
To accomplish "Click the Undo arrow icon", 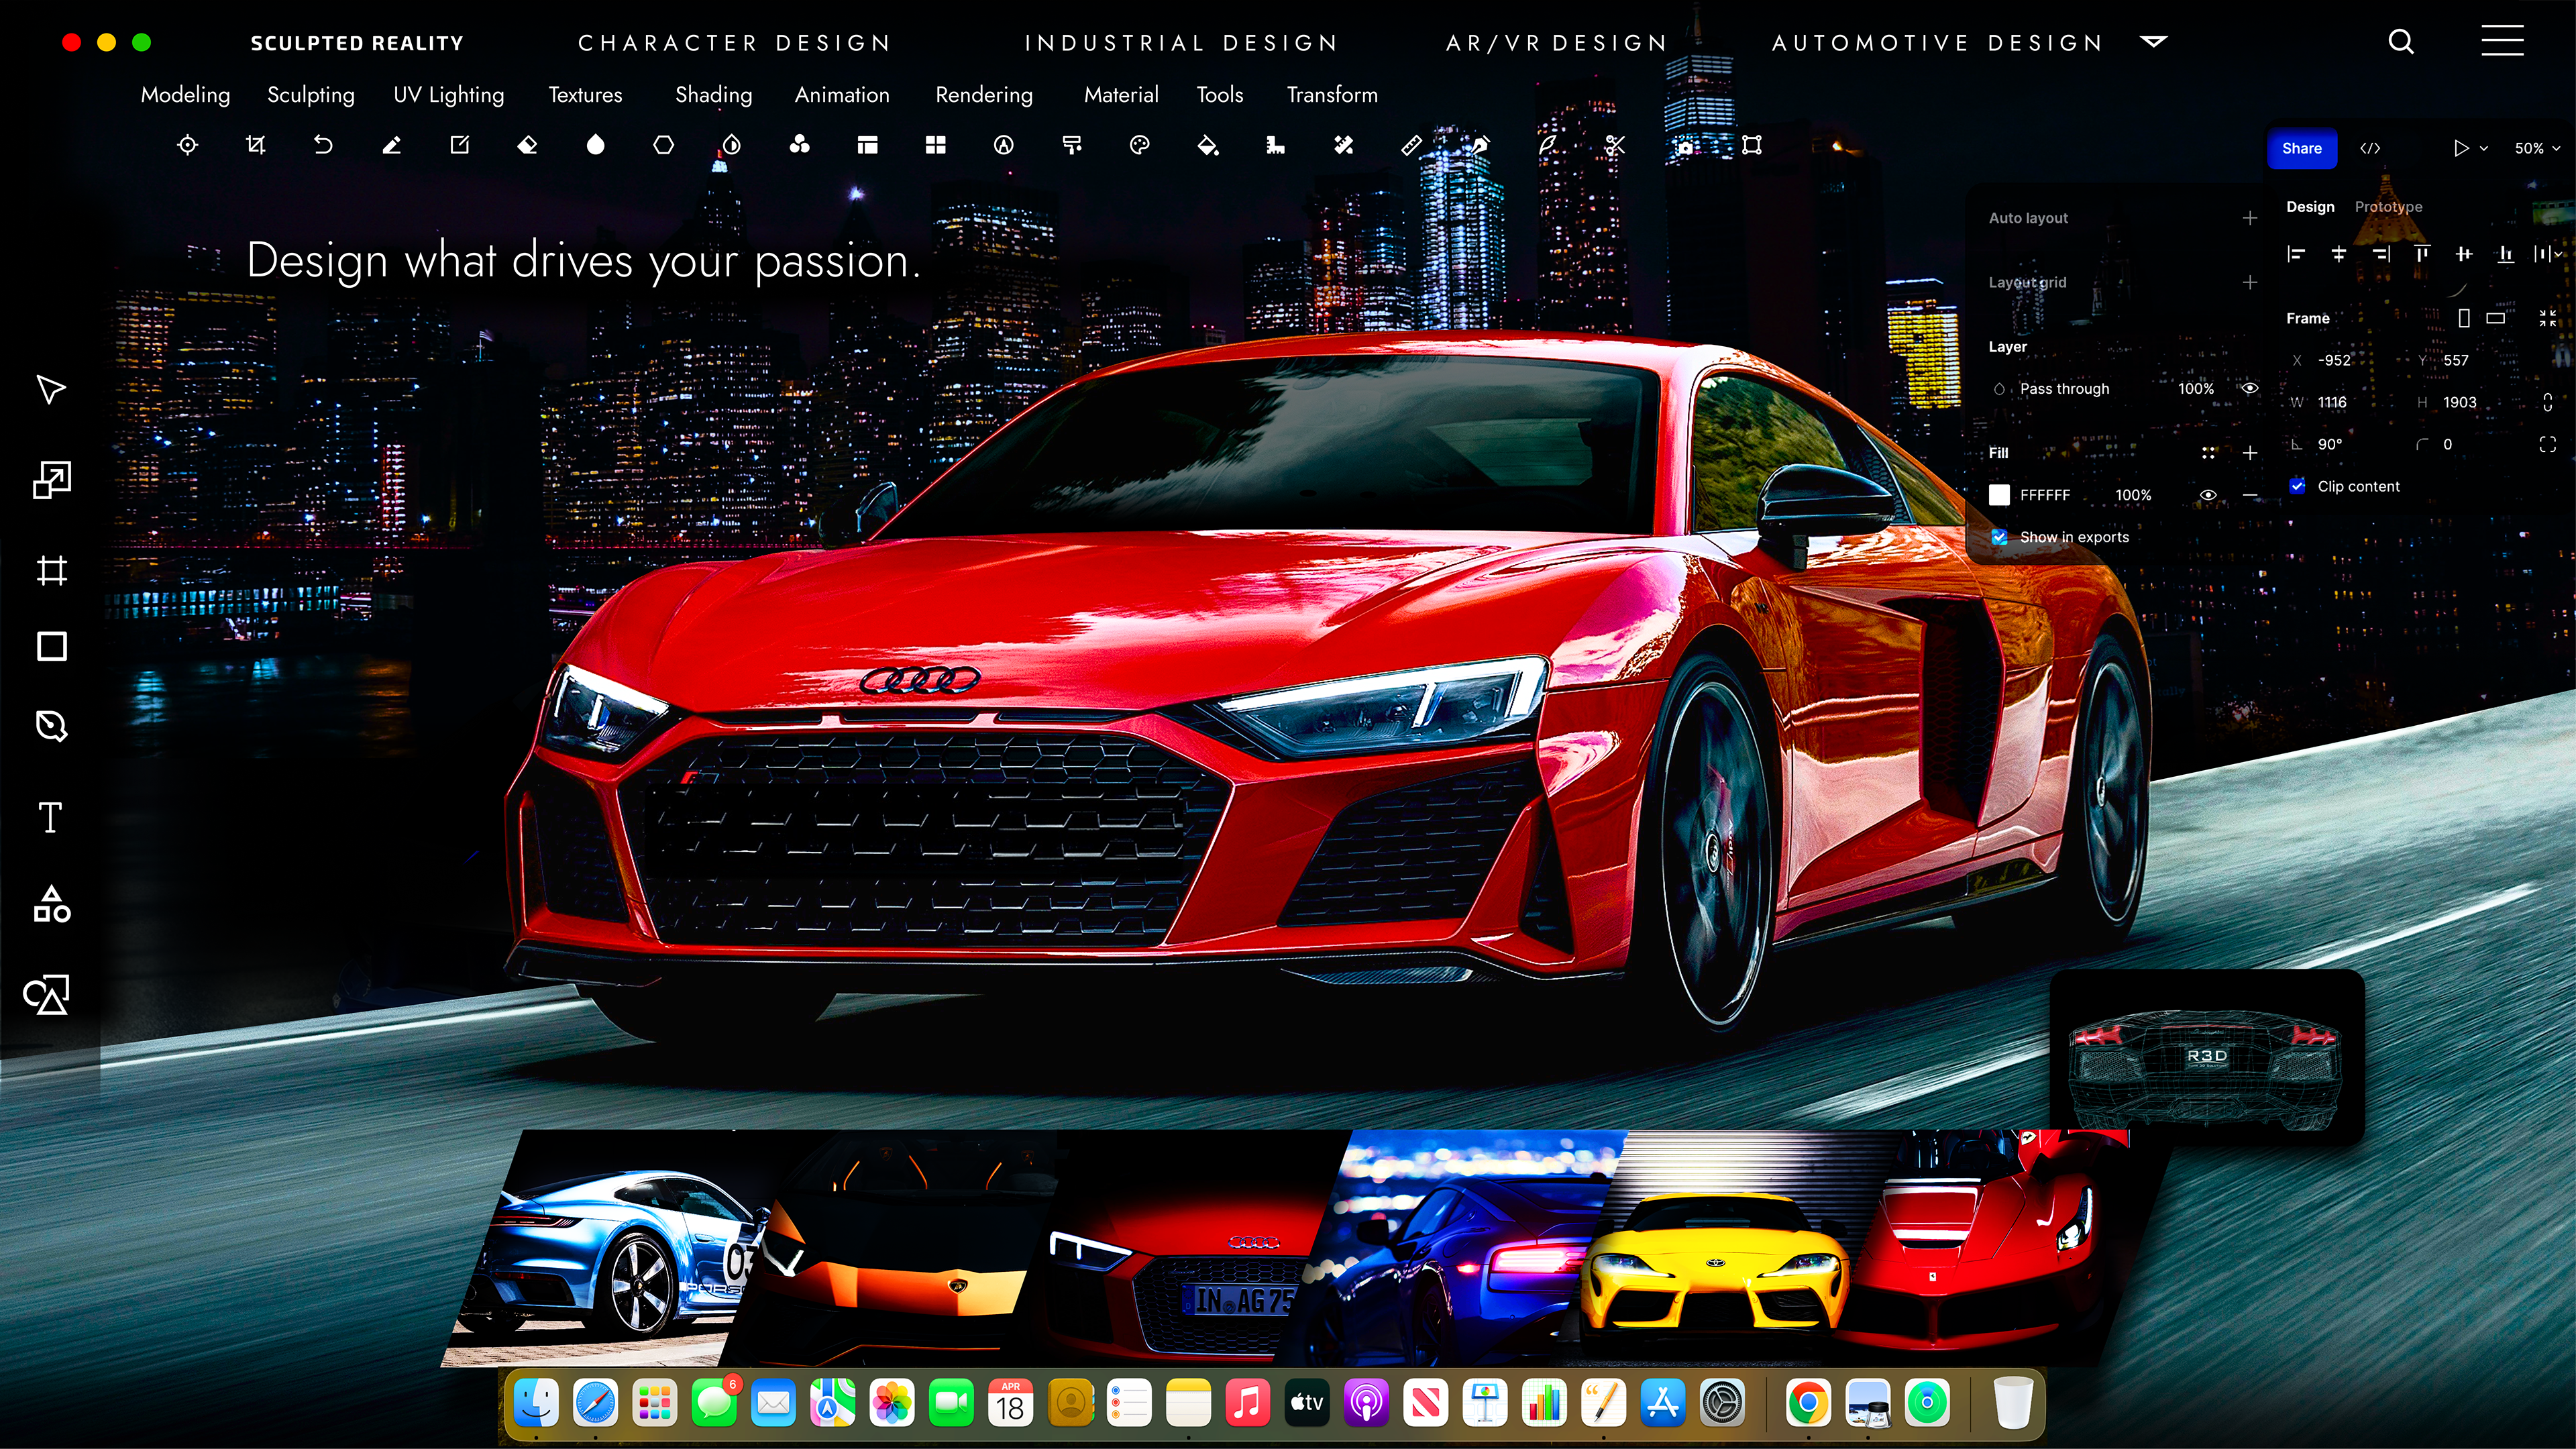I will pos(323,145).
